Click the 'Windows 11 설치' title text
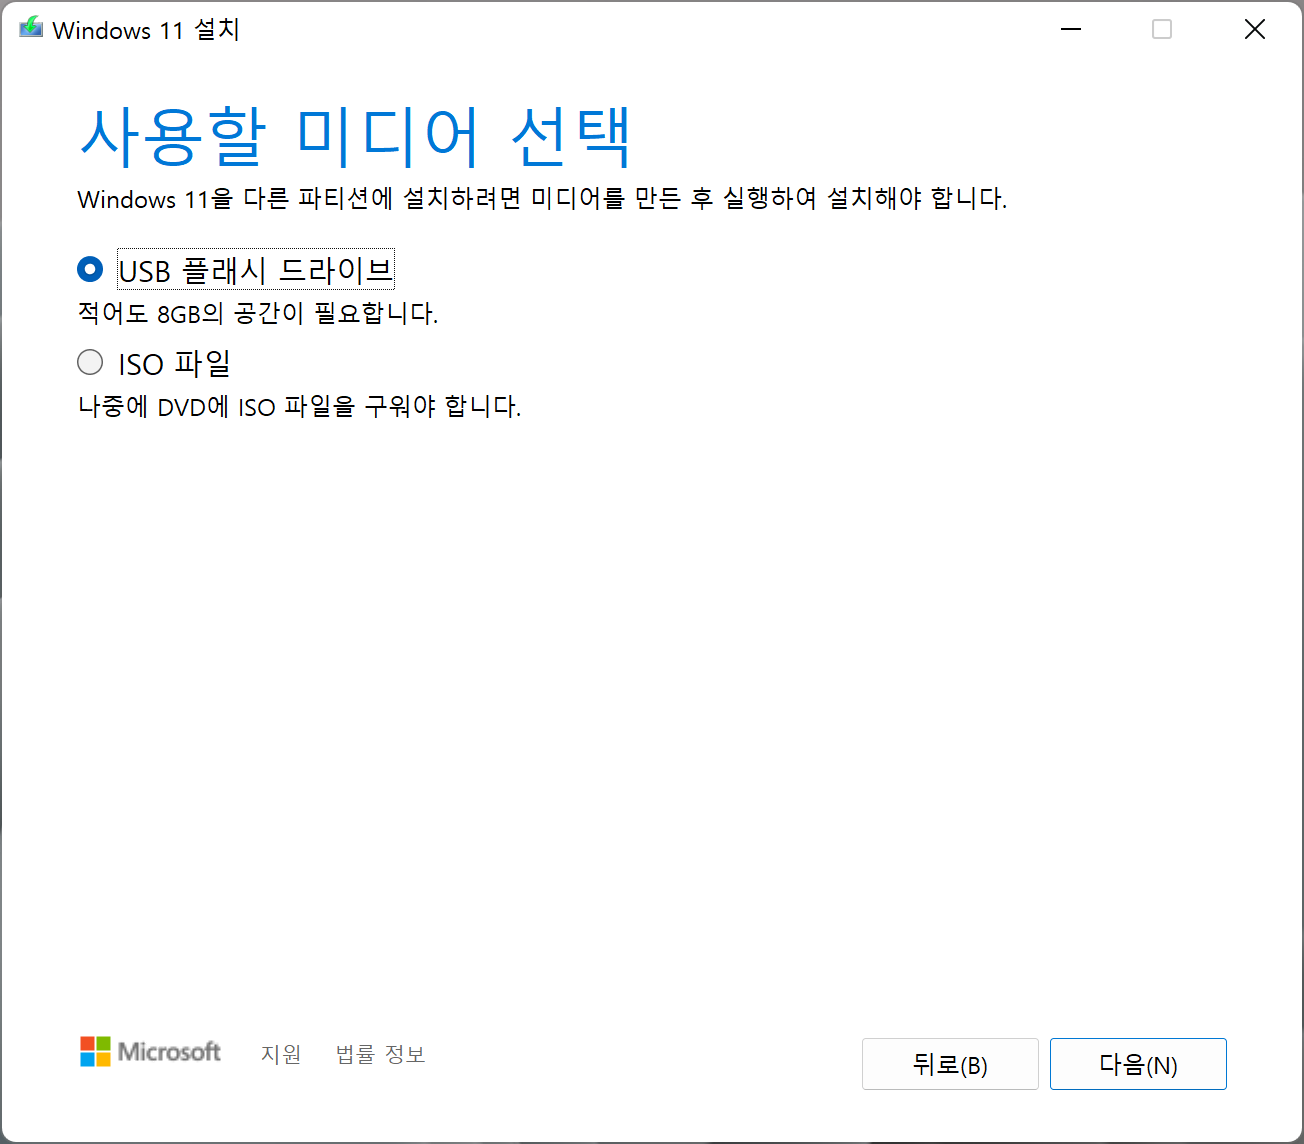The height and width of the screenshot is (1144, 1304). click(x=146, y=30)
